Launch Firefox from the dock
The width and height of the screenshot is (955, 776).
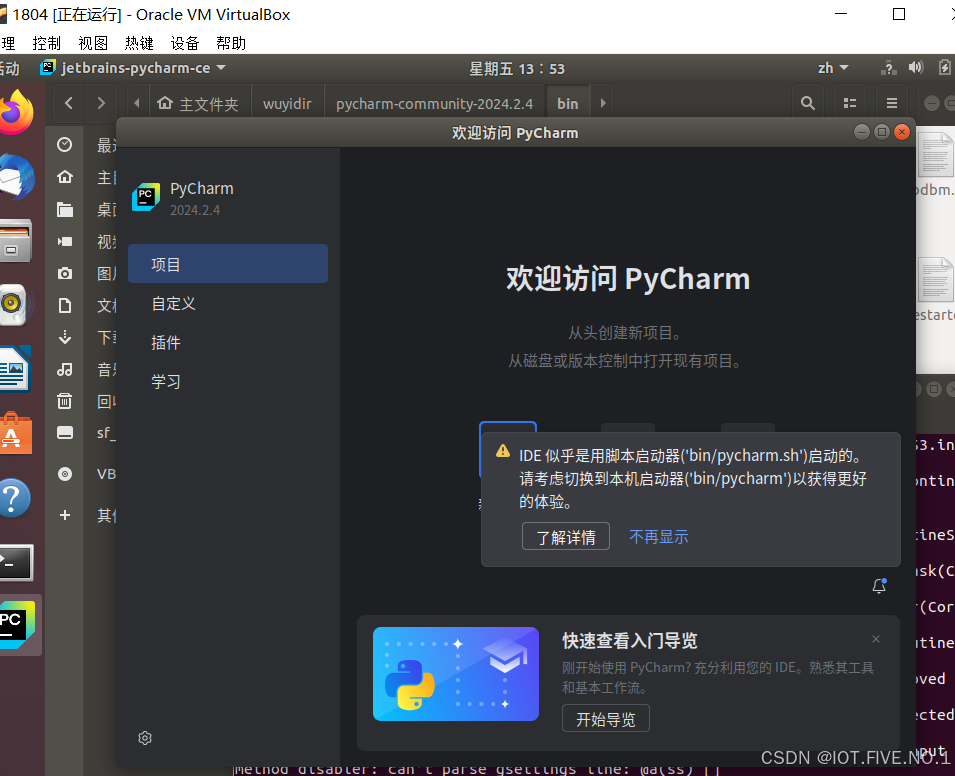point(17,113)
